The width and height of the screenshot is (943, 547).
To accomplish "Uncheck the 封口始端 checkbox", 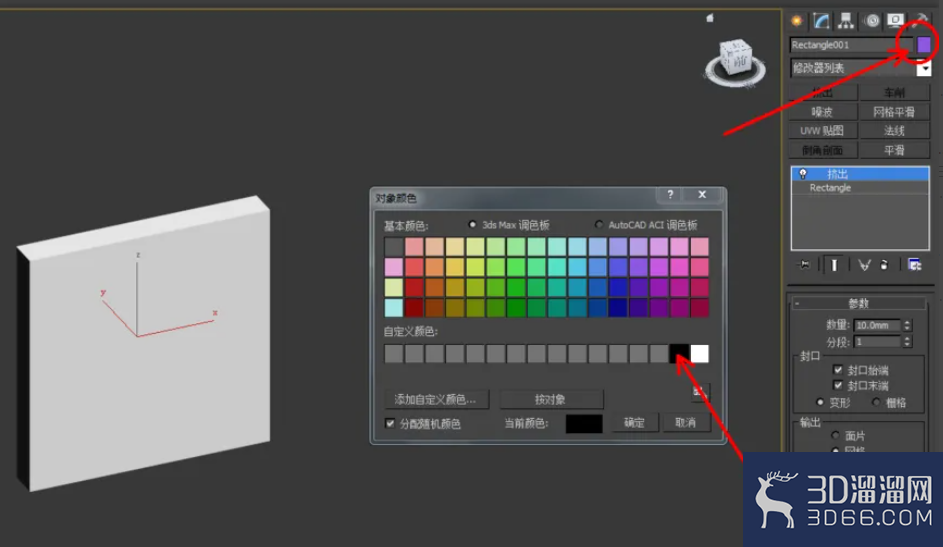I will (x=838, y=370).
